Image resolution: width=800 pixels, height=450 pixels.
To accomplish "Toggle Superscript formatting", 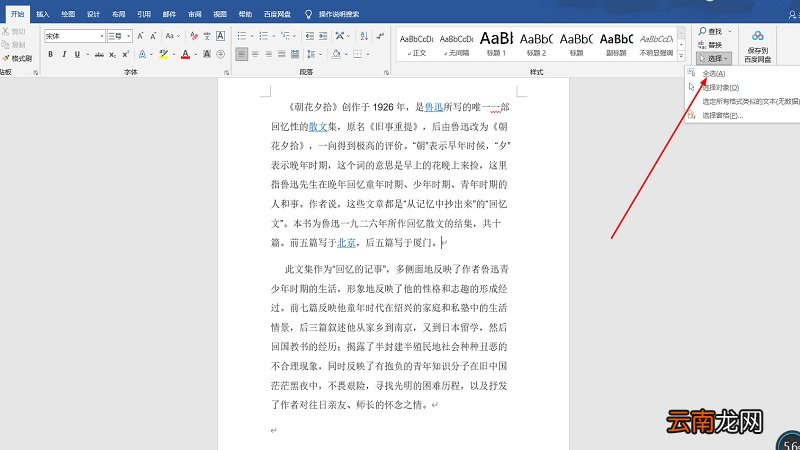I will point(125,54).
